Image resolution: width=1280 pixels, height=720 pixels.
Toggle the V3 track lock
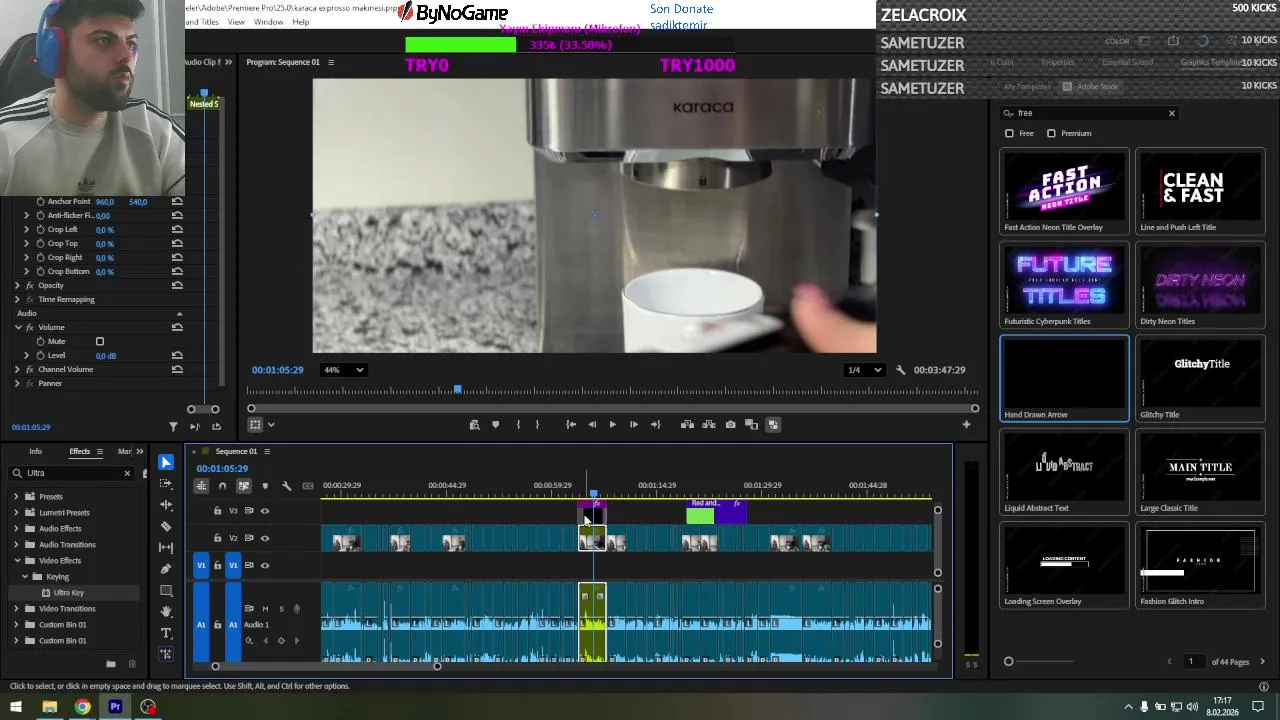217,511
